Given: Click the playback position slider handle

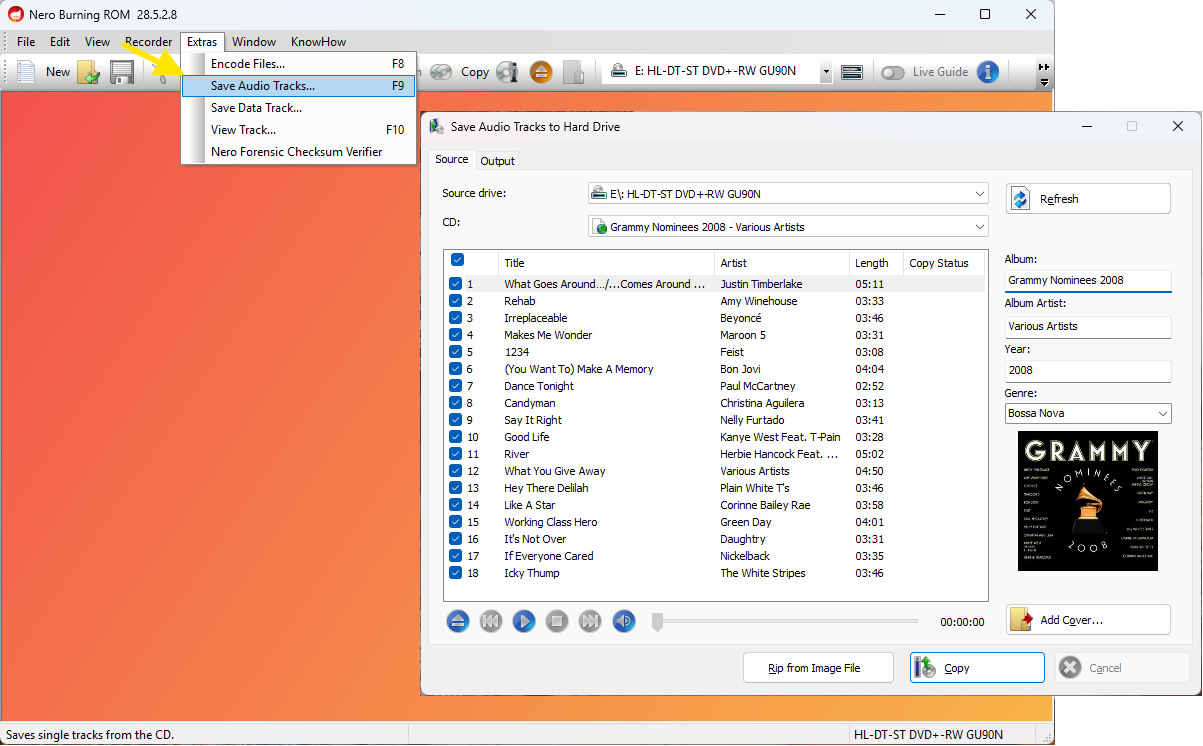Looking at the screenshot, I should click(657, 622).
